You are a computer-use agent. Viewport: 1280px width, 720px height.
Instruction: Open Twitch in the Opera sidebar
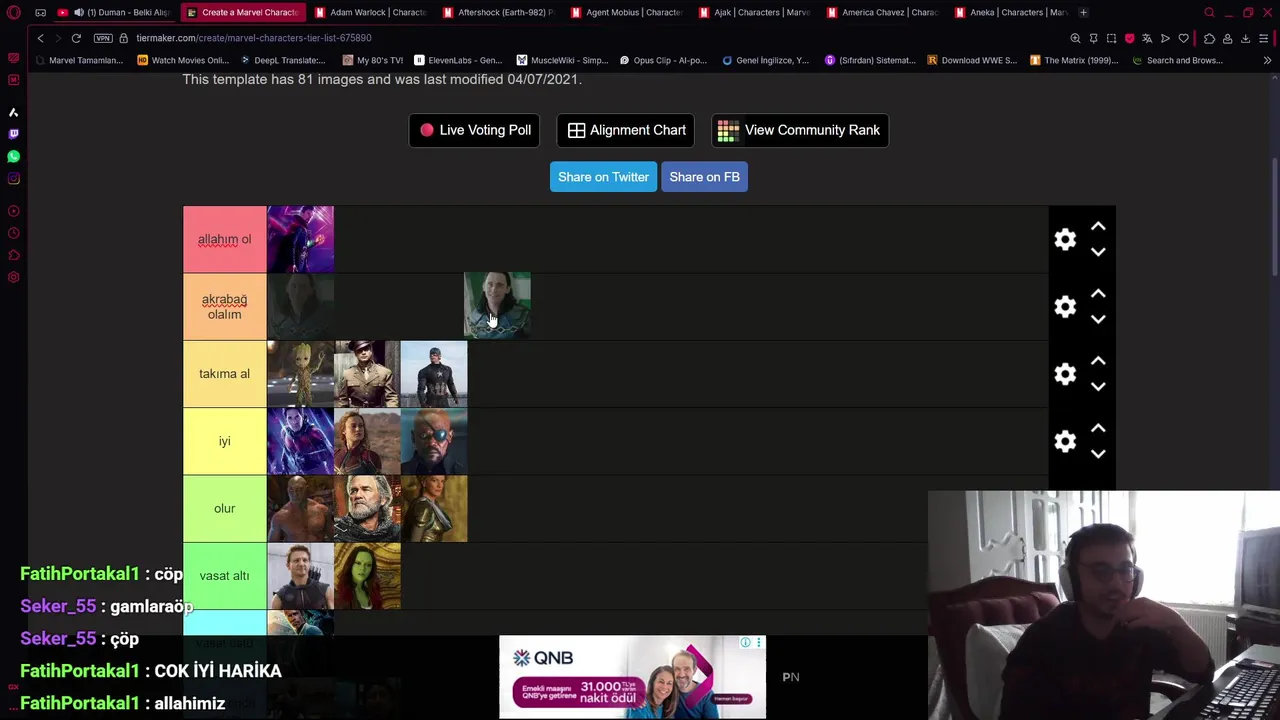[x=13, y=134]
